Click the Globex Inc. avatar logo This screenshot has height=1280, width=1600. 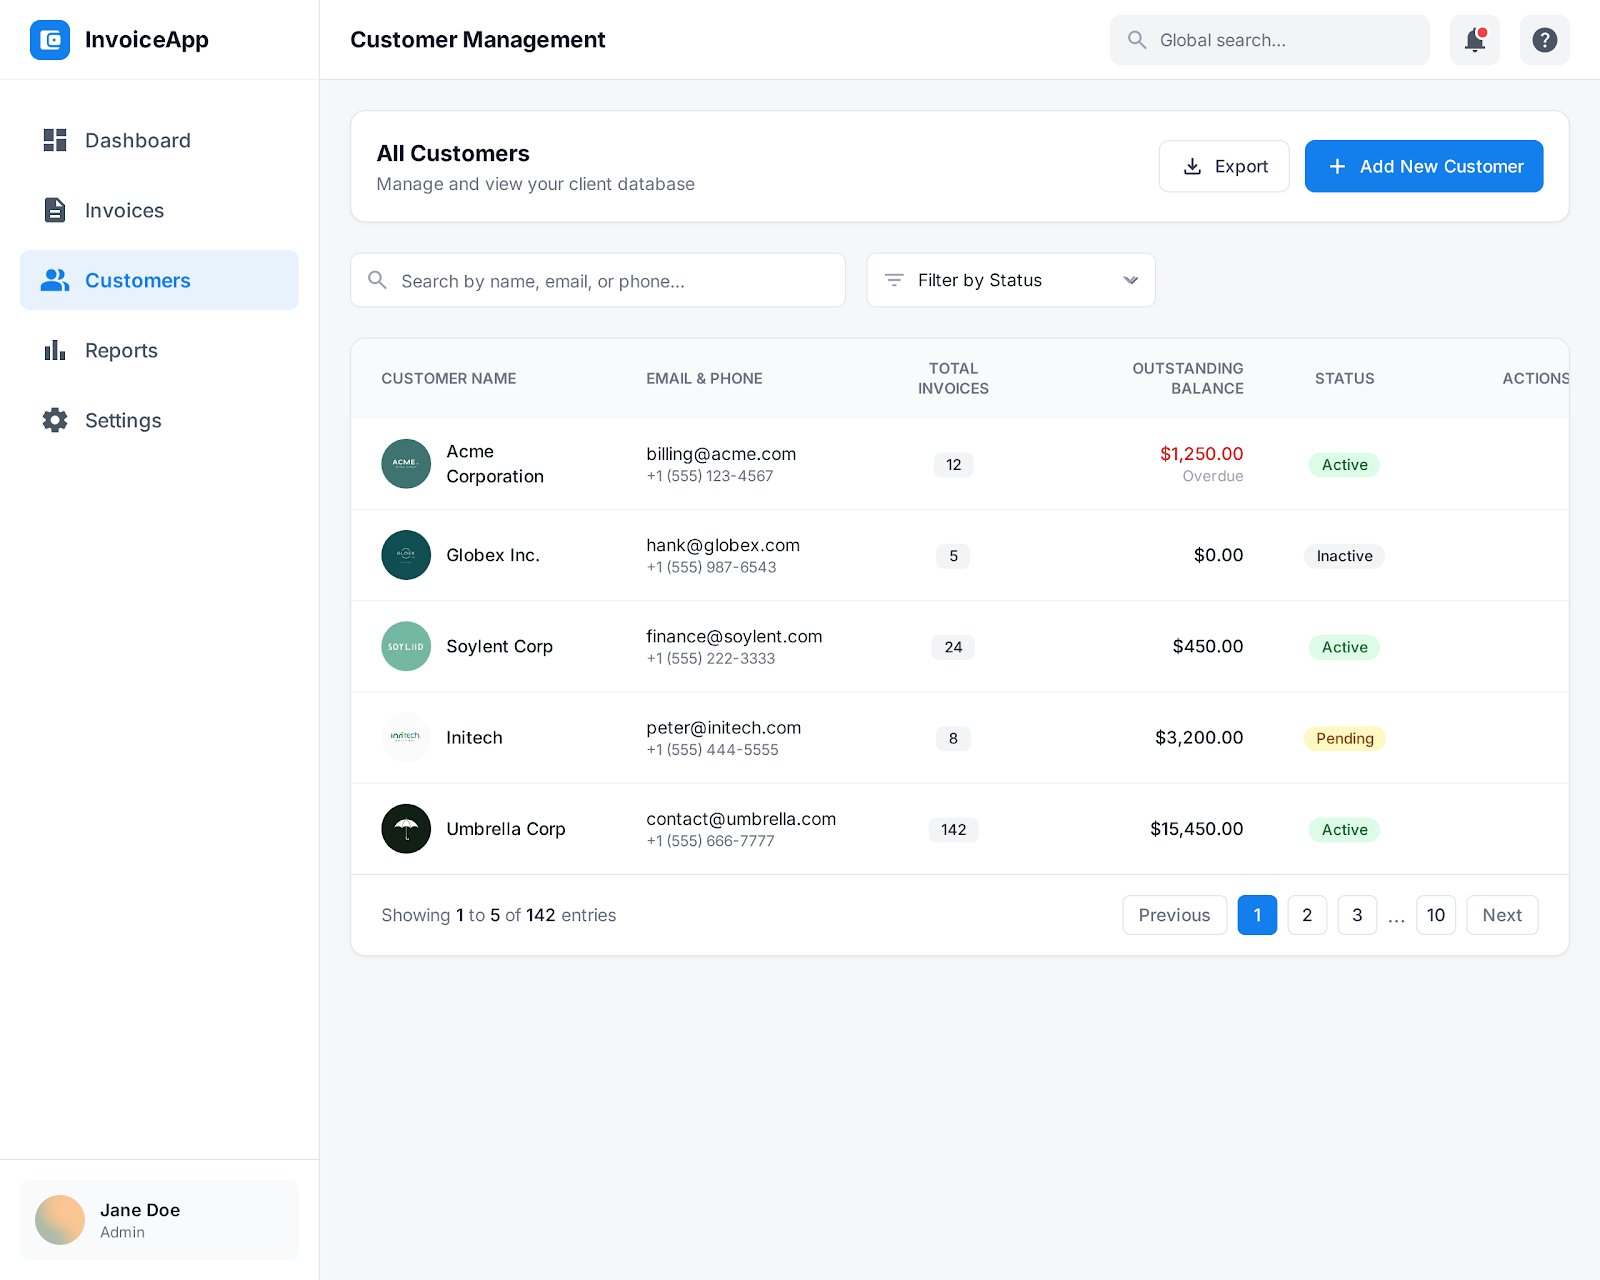(406, 555)
